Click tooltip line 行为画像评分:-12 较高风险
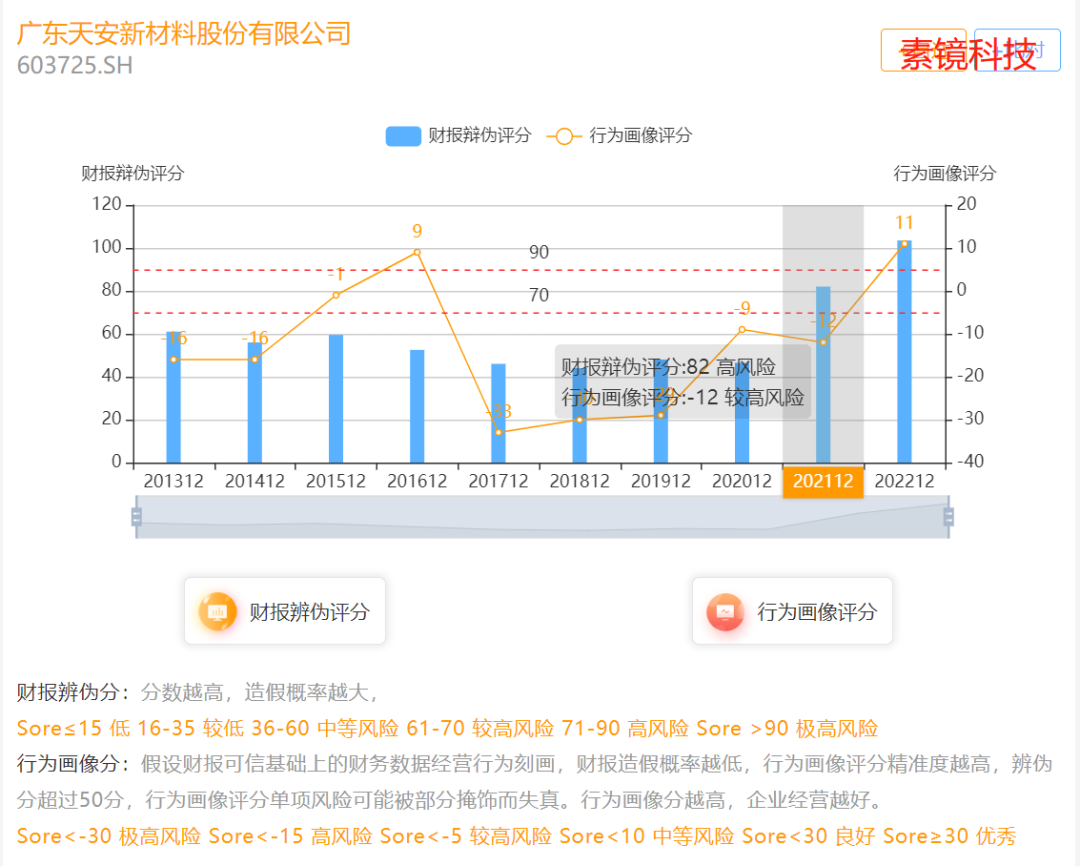 click(x=683, y=398)
